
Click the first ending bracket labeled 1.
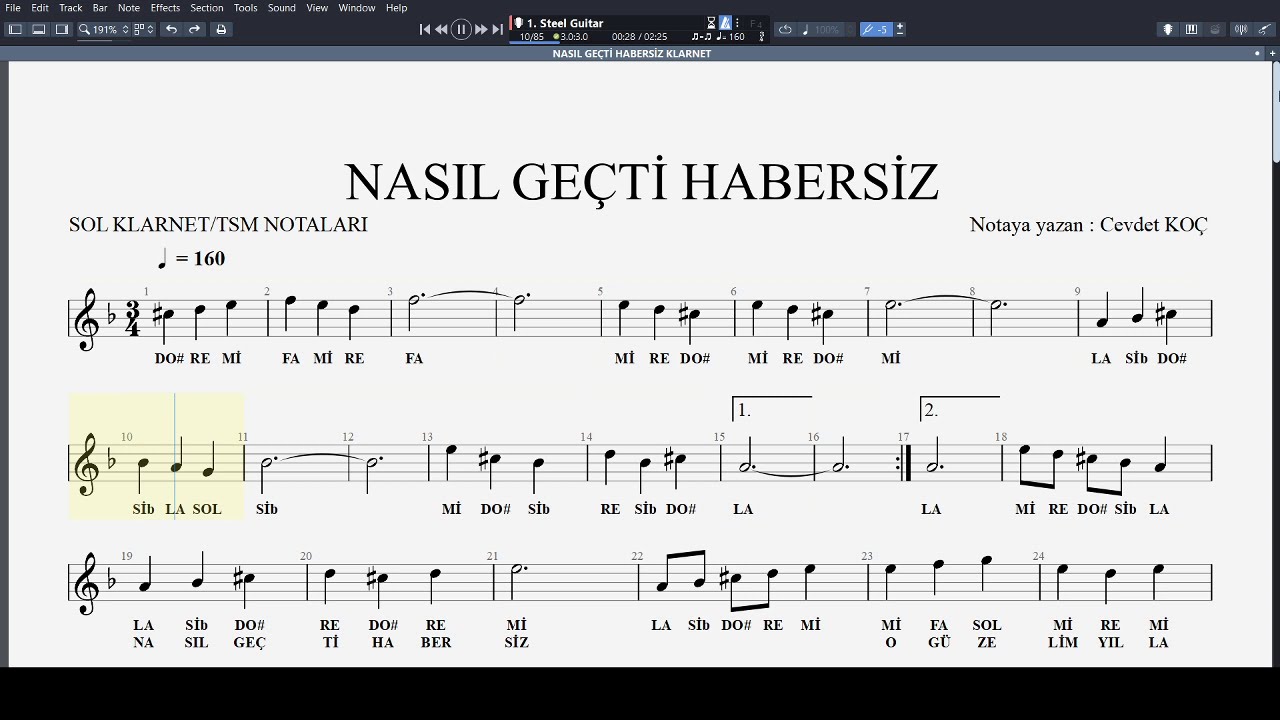771,408
